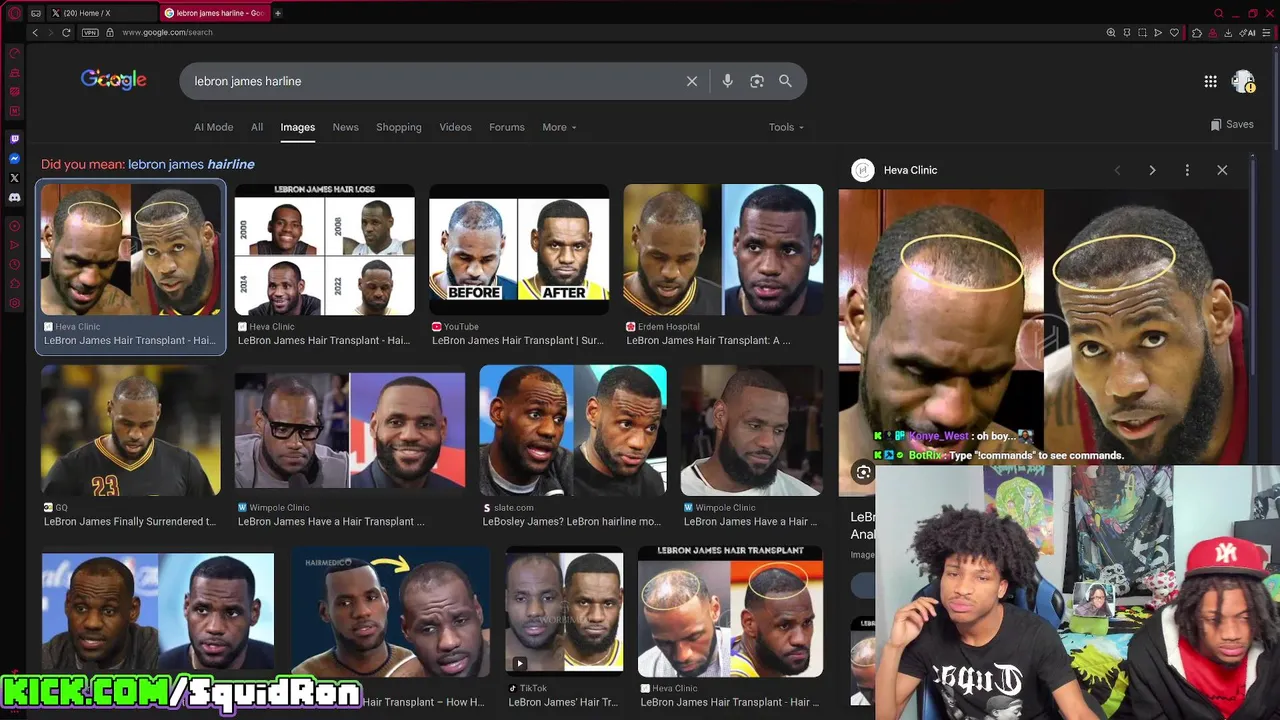Open the Discord sidebar panel
The height and width of the screenshot is (720, 1280).
[x=14, y=197]
